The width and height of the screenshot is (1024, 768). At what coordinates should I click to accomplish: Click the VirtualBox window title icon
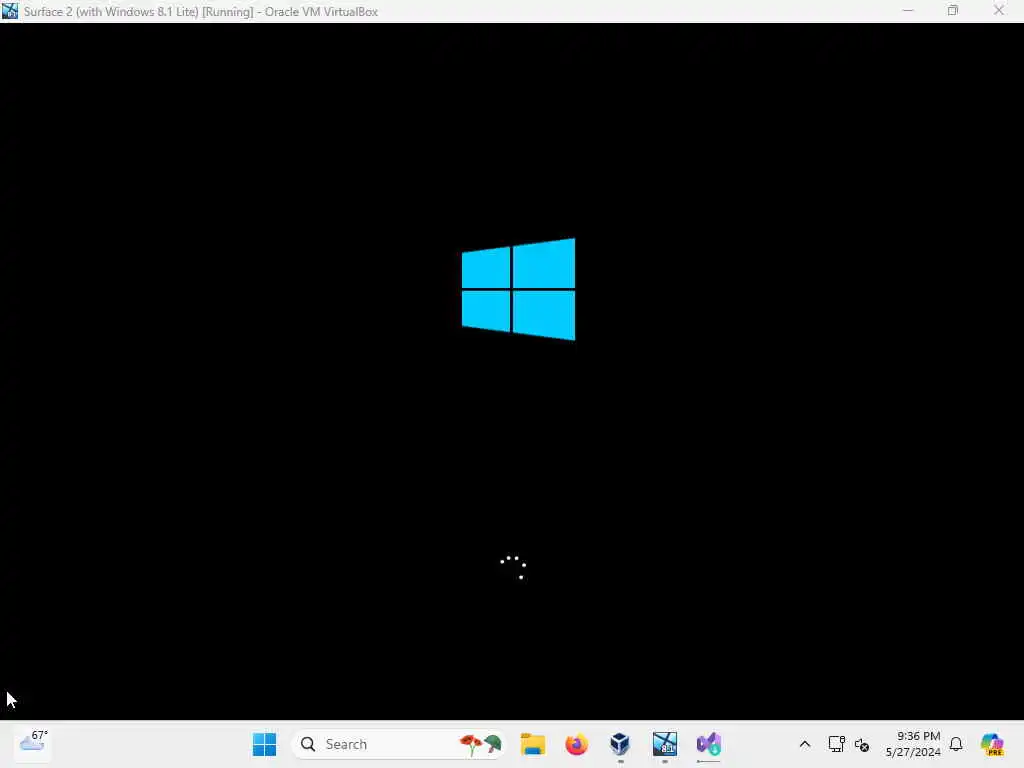click(x=10, y=11)
